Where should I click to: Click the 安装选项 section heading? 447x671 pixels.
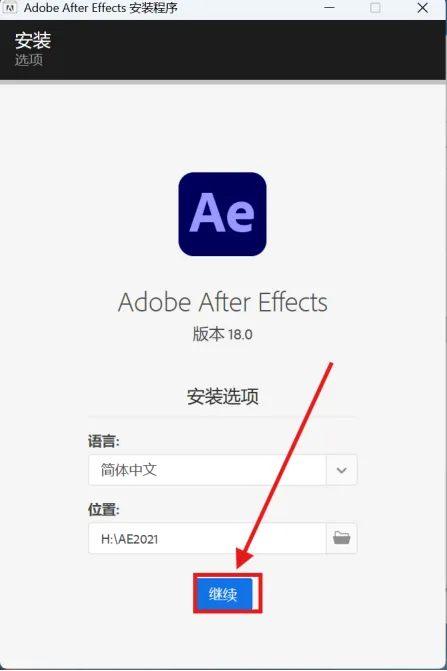pos(223,397)
